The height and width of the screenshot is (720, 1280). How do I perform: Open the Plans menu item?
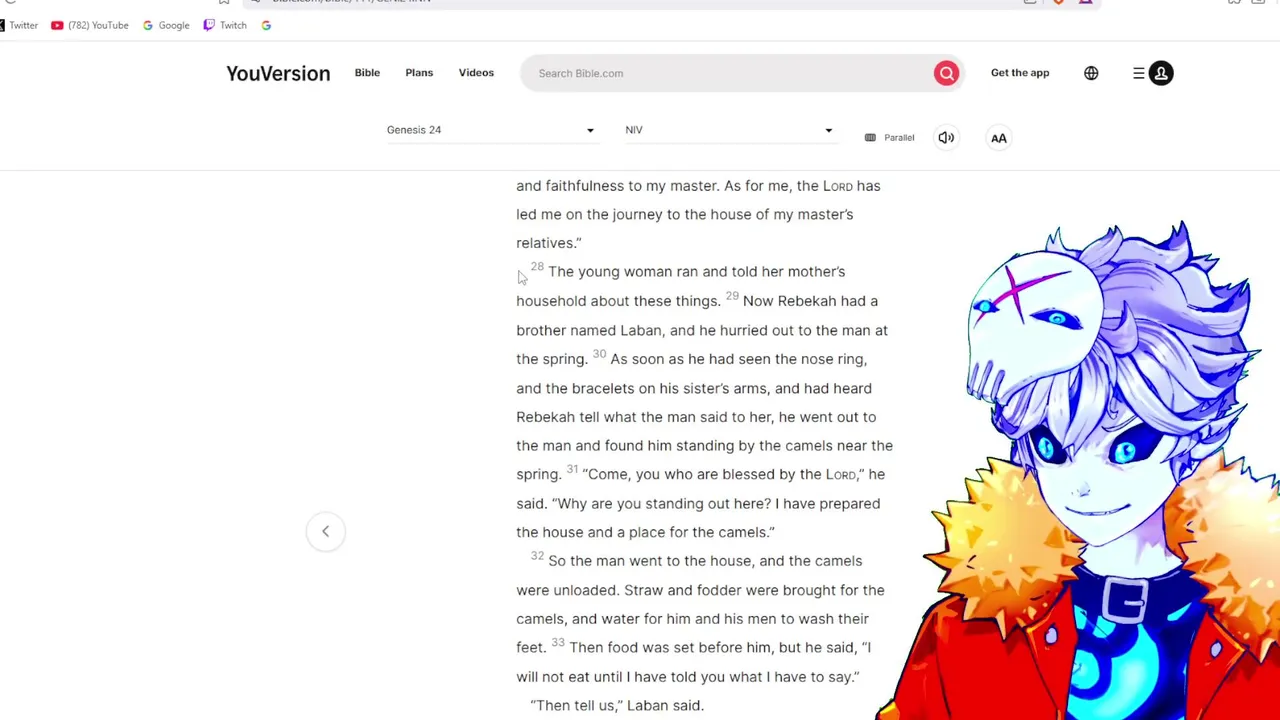coord(419,73)
